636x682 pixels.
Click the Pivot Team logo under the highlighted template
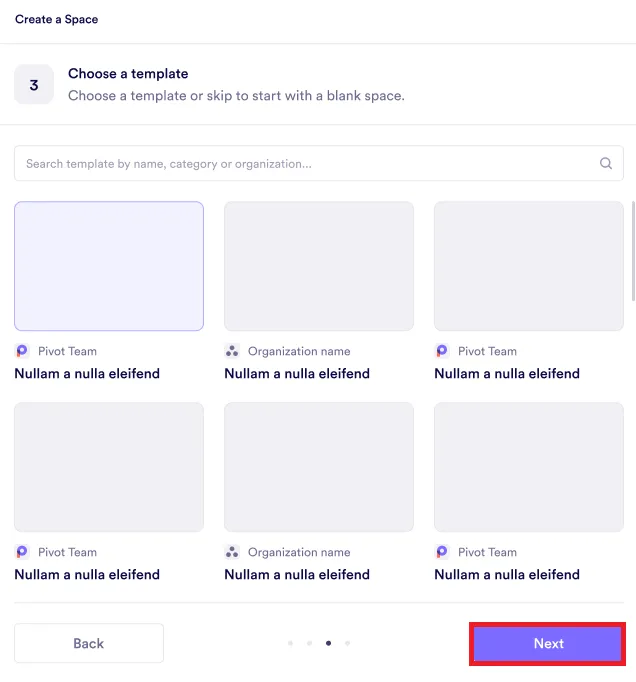click(22, 351)
